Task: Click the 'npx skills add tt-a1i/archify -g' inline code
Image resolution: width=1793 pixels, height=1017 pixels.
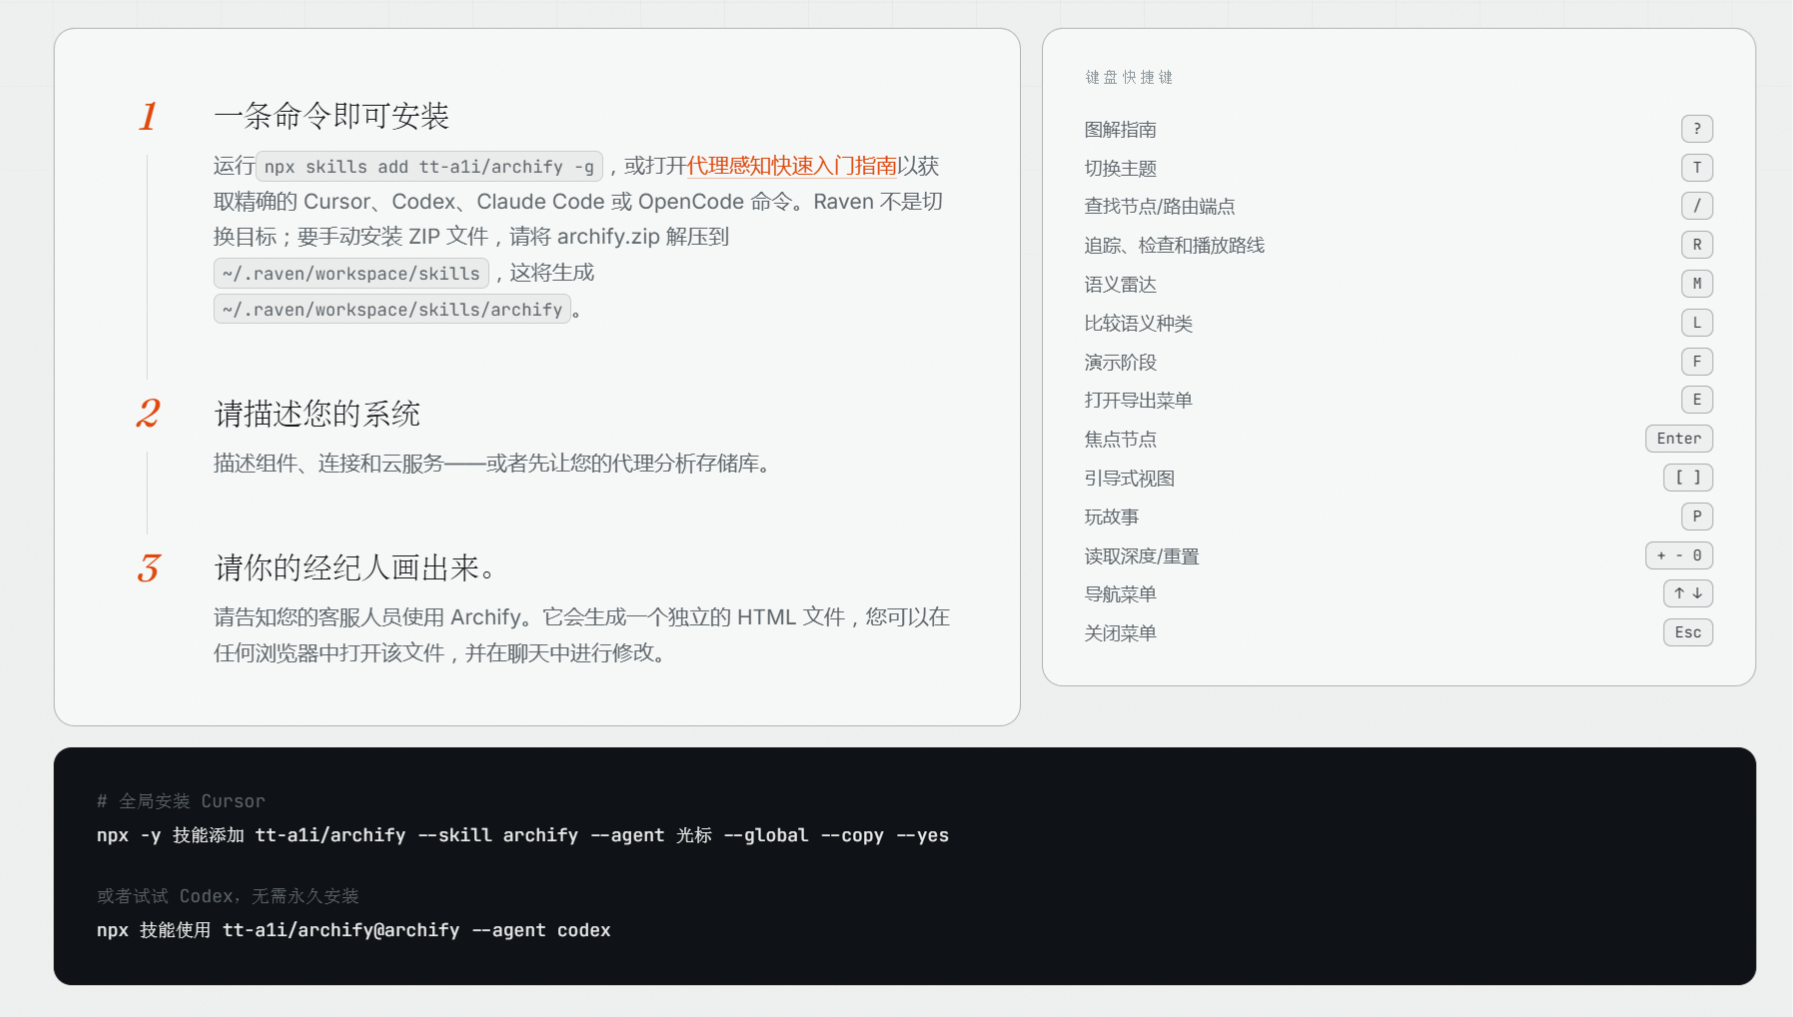Action: coord(430,166)
